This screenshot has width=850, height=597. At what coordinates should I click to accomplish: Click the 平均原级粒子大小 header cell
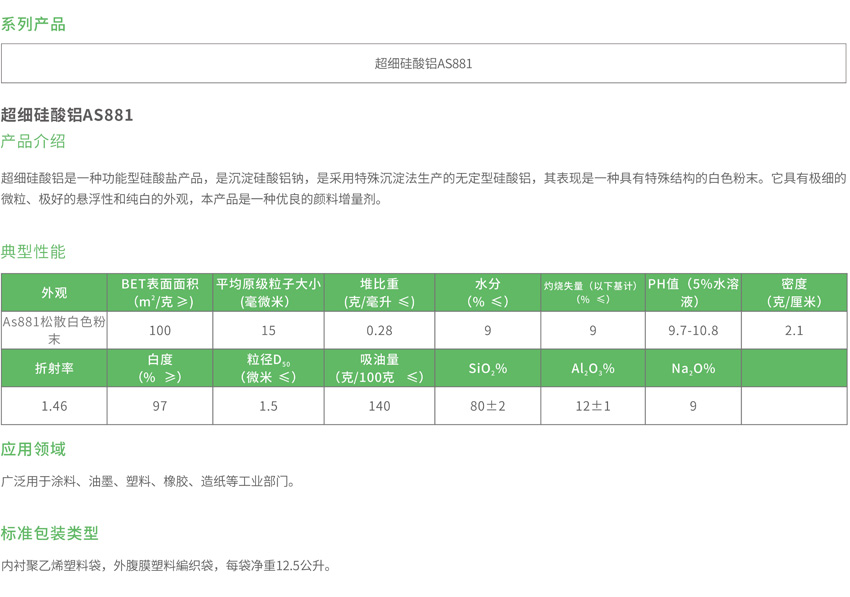(267, 292)
